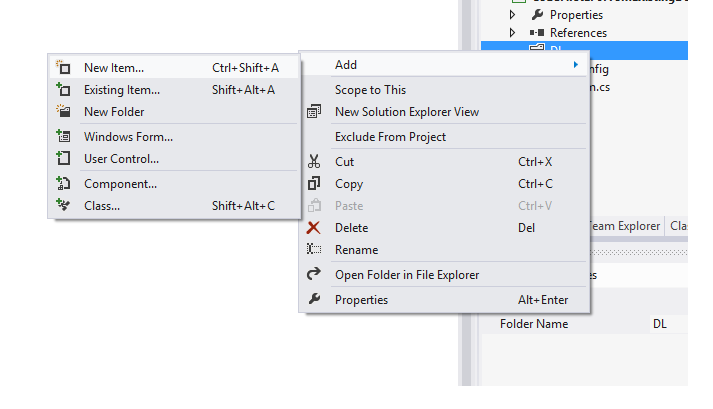Click the New Item icon in submenu
The height and width of the screenshot is (409, 713).
tap(63, 68)
